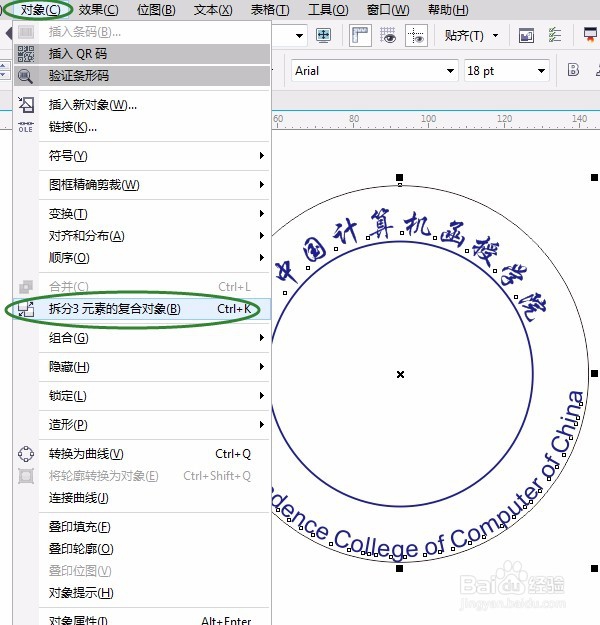The width and height of the screenshot is (600, 625).
Task: Click the QR code icon in menu
Action: tap(26, 54)
